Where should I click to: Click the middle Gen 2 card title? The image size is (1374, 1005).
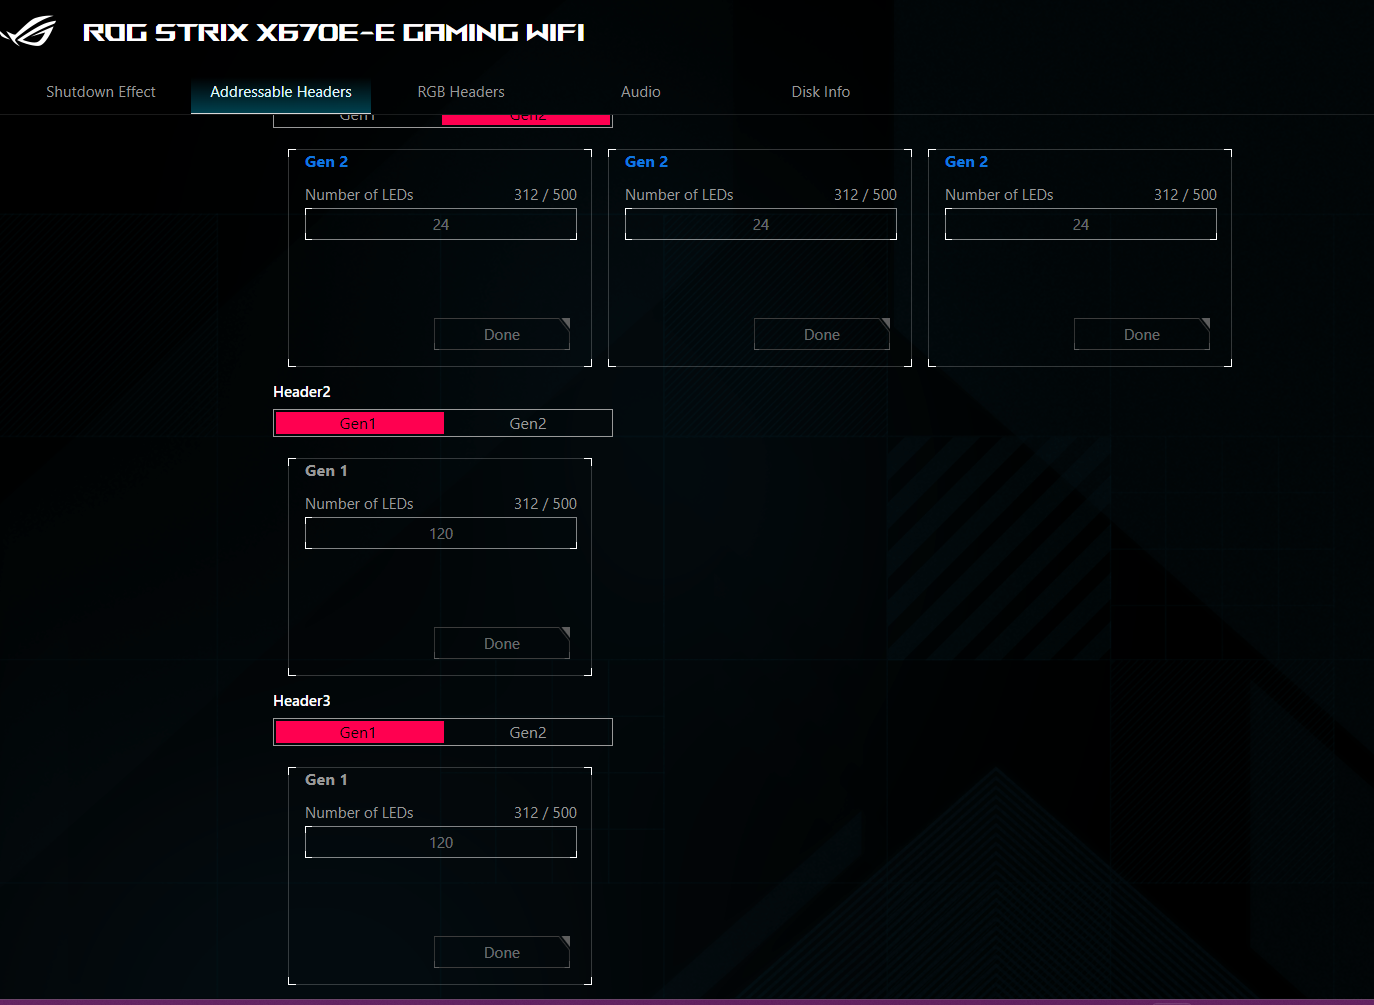(647, 162)
